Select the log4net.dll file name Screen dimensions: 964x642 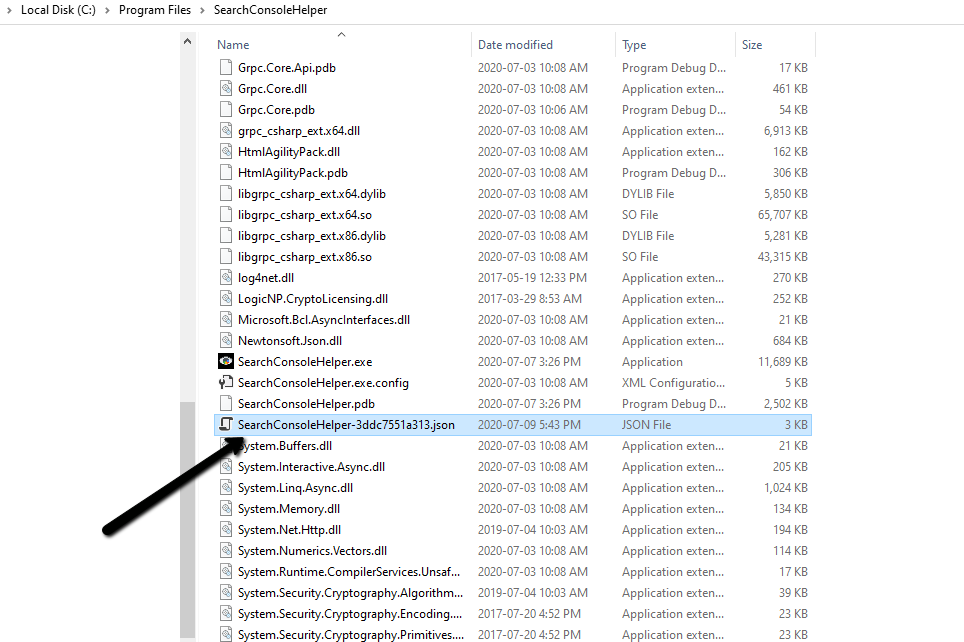click(x=266, y=278)
